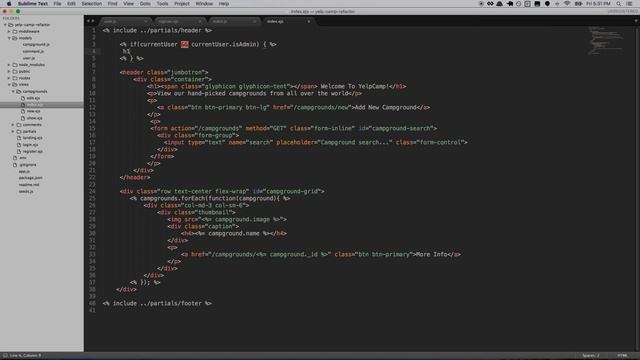
Task: Open the Goto menu
Action: (x=145, y=4)
